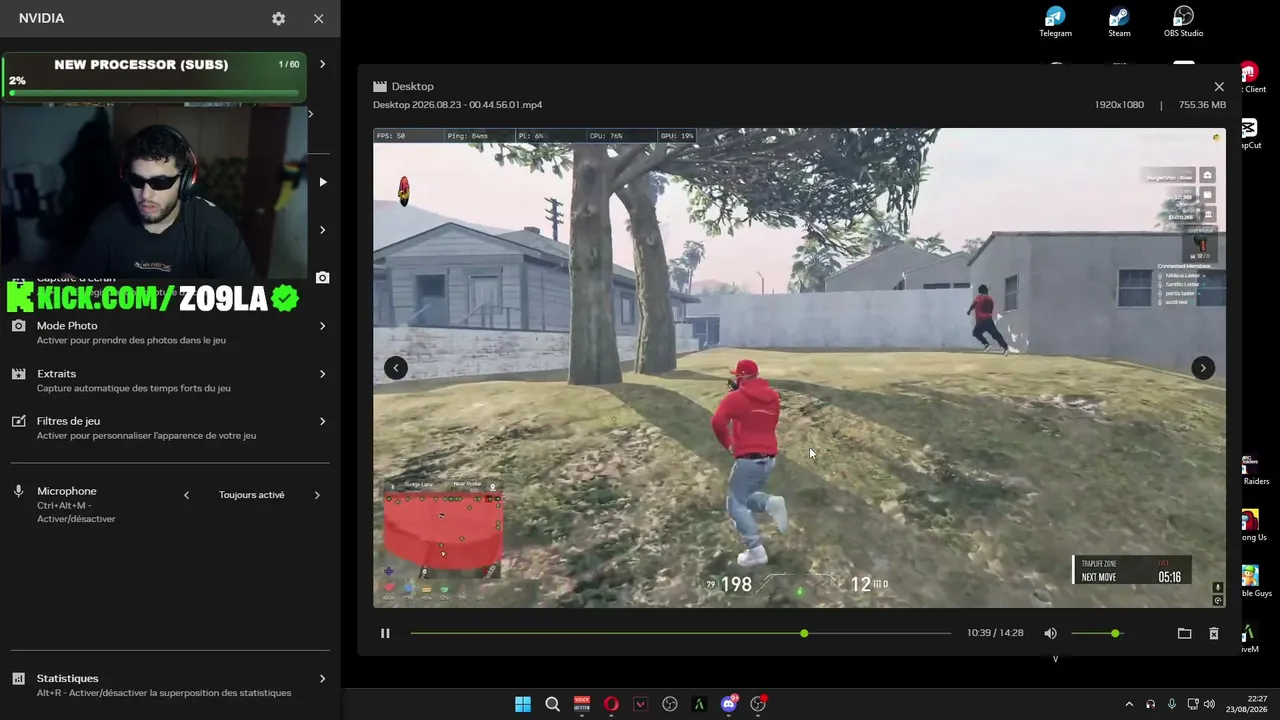Viewport: 1280px width, 720px height.
Task: Expand the Mode Photo chevron
Action: (x=322, y=326)
